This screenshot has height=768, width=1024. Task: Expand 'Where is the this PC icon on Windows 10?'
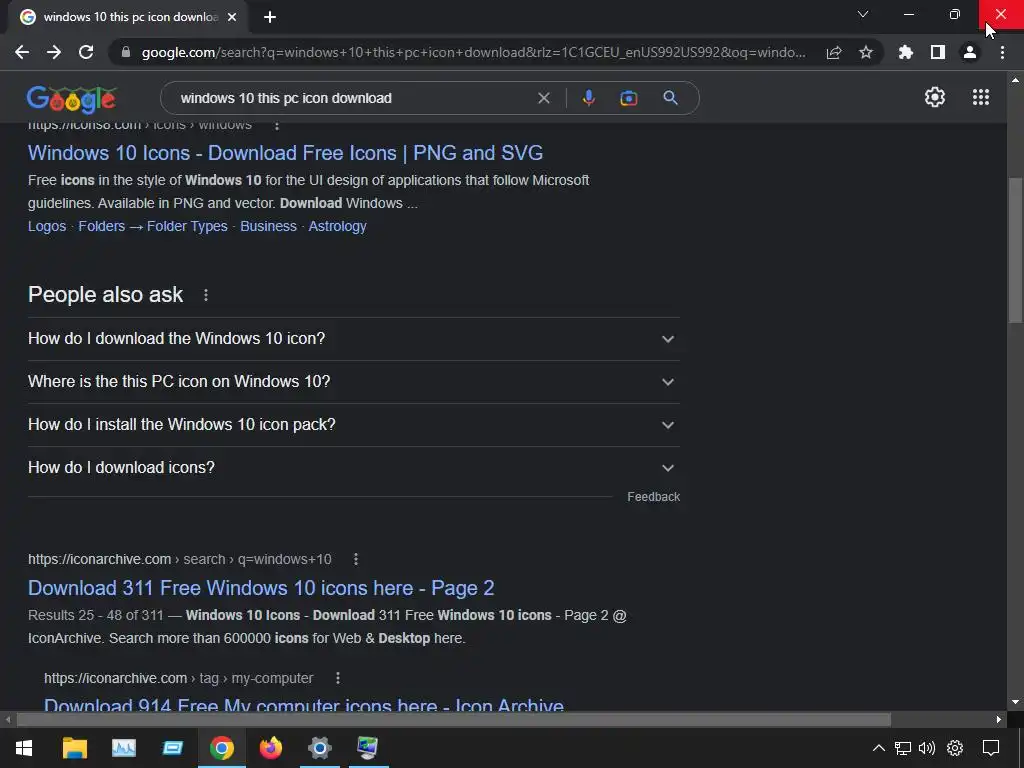click(353, 382)
